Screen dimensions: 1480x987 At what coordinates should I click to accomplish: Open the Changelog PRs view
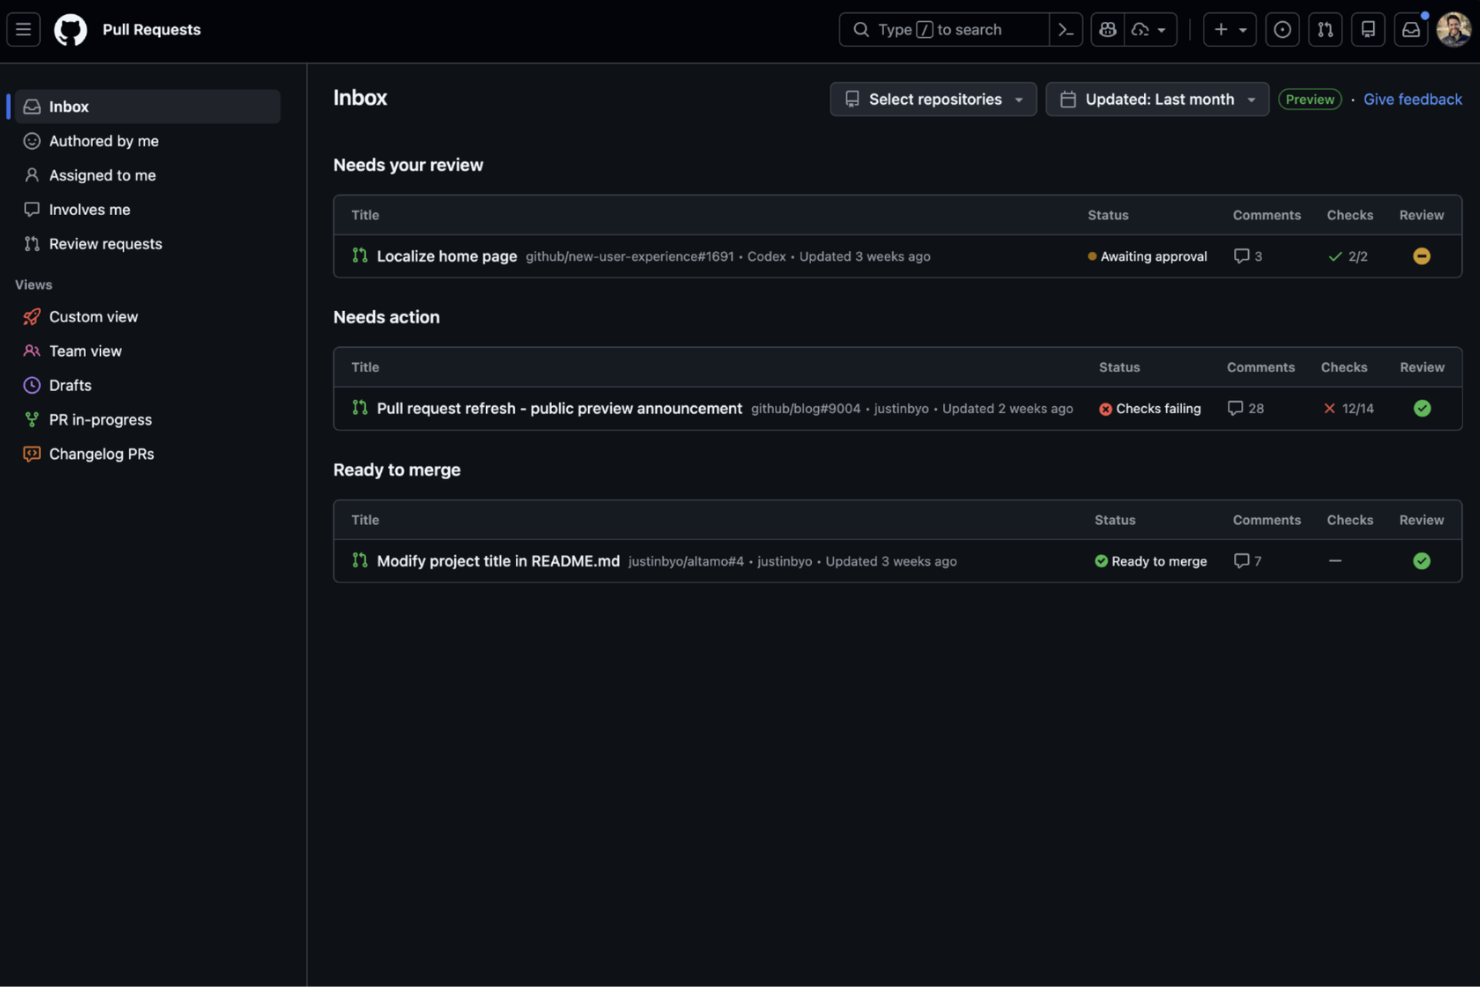coord(101,453)
